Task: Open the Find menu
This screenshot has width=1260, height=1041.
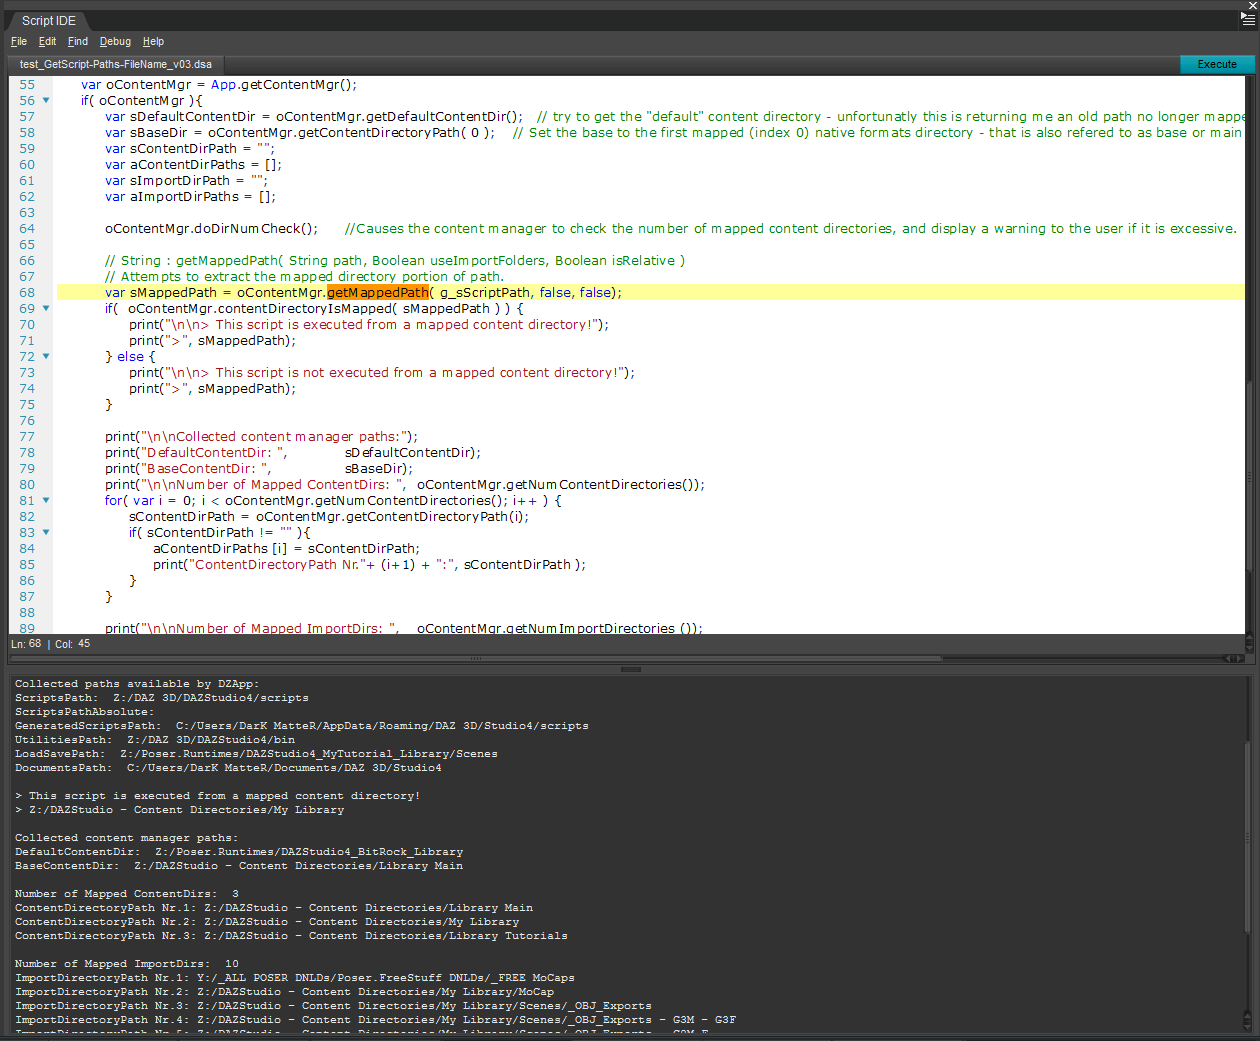Action: point(77,41)
